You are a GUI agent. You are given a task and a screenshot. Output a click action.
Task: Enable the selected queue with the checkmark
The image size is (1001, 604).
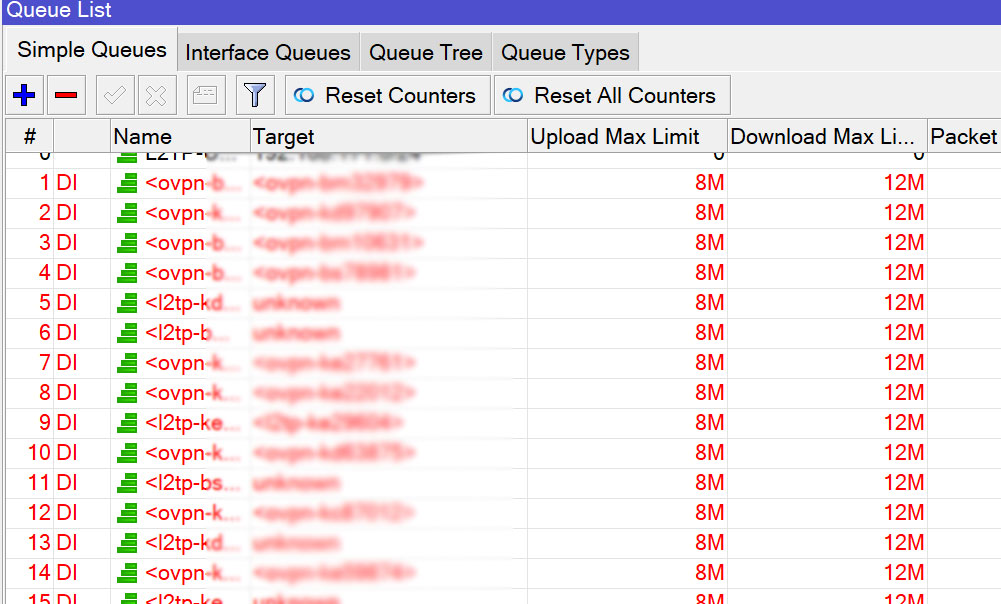pos(114,95)
